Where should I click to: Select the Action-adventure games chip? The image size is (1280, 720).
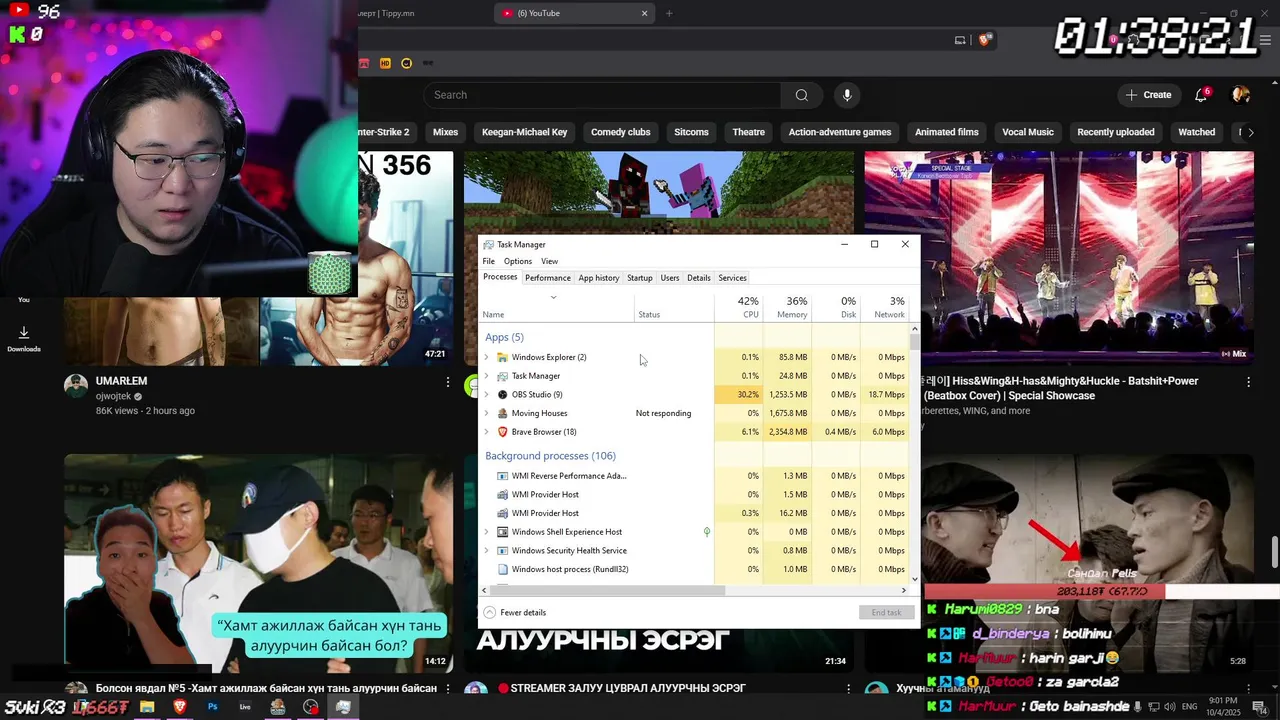click(x=840, y=132)
